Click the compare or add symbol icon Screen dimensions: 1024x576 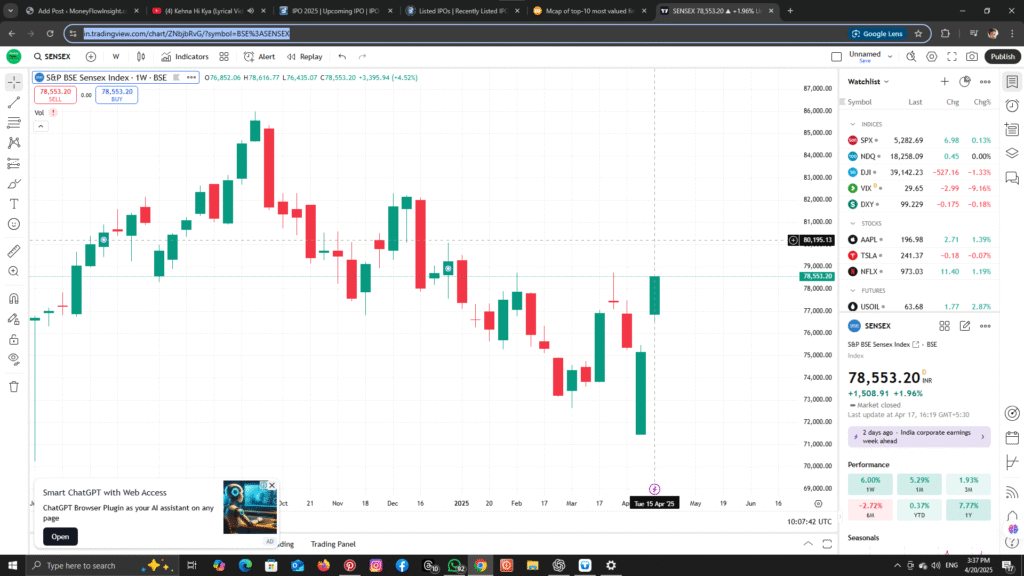point(91,57)
